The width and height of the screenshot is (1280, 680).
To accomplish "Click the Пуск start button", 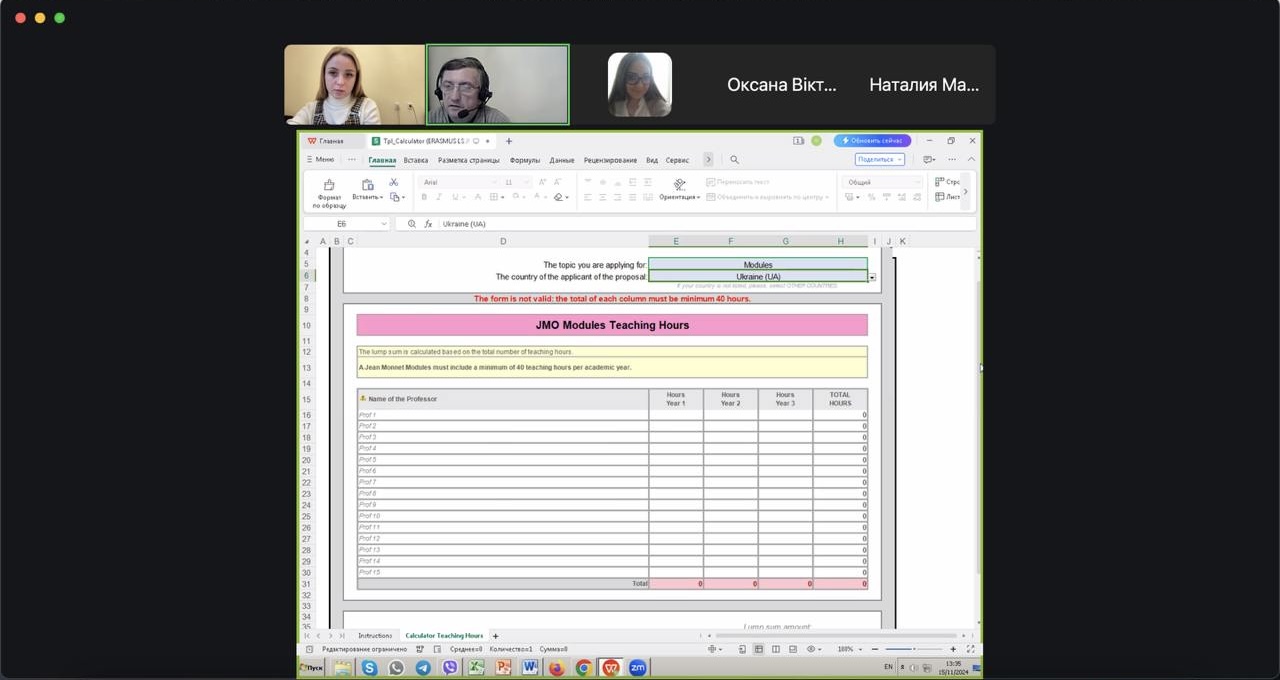I will point(313,667).
